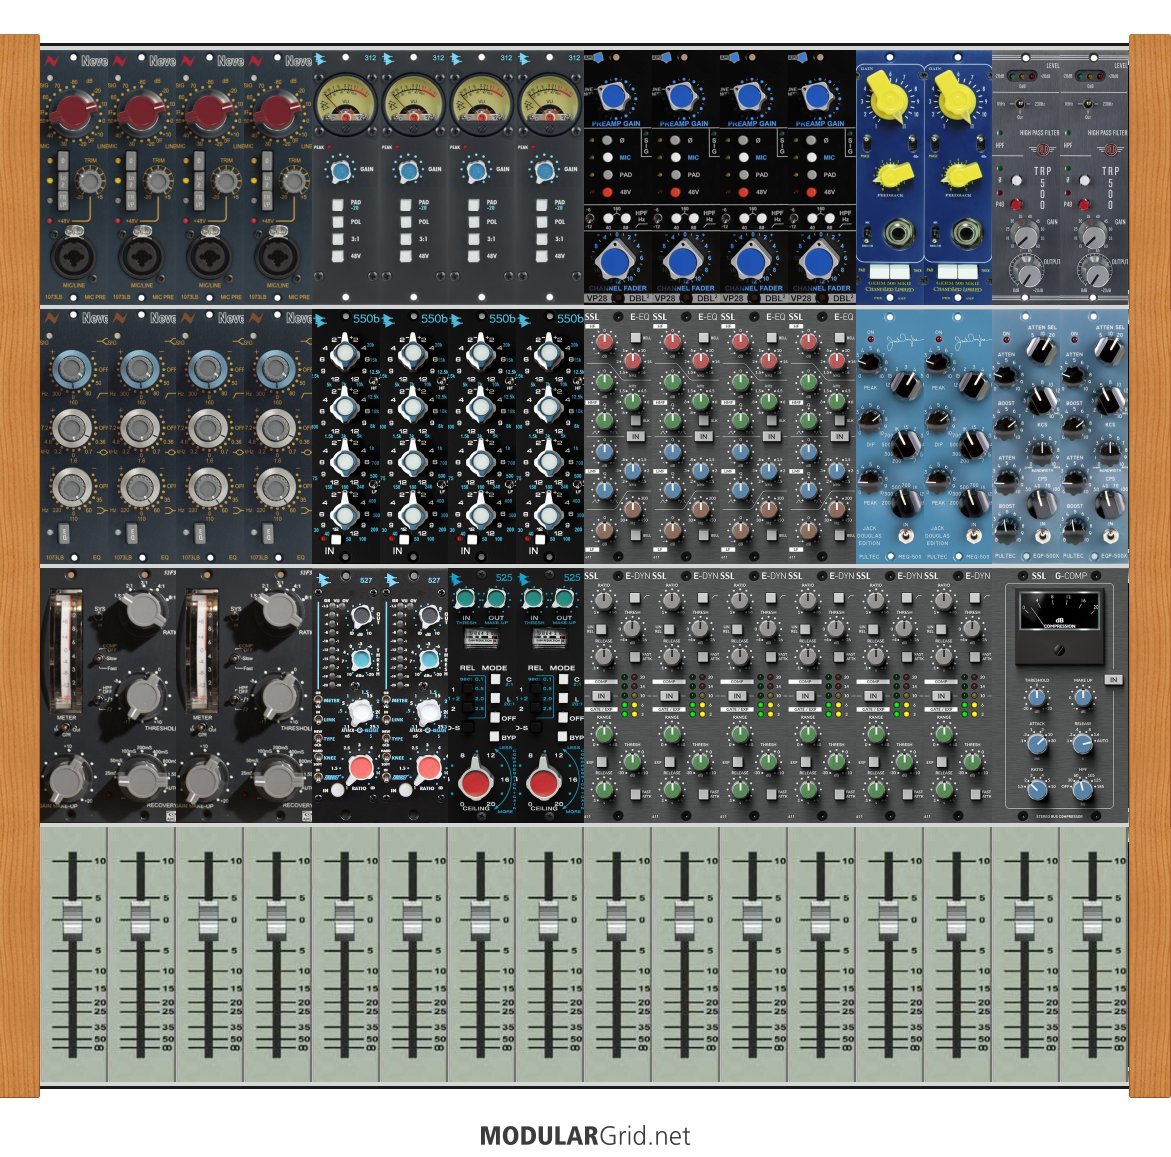The image size is (1171, 1157).
Task: Click the VU meter on first API 312
Action: pos(346,104)
